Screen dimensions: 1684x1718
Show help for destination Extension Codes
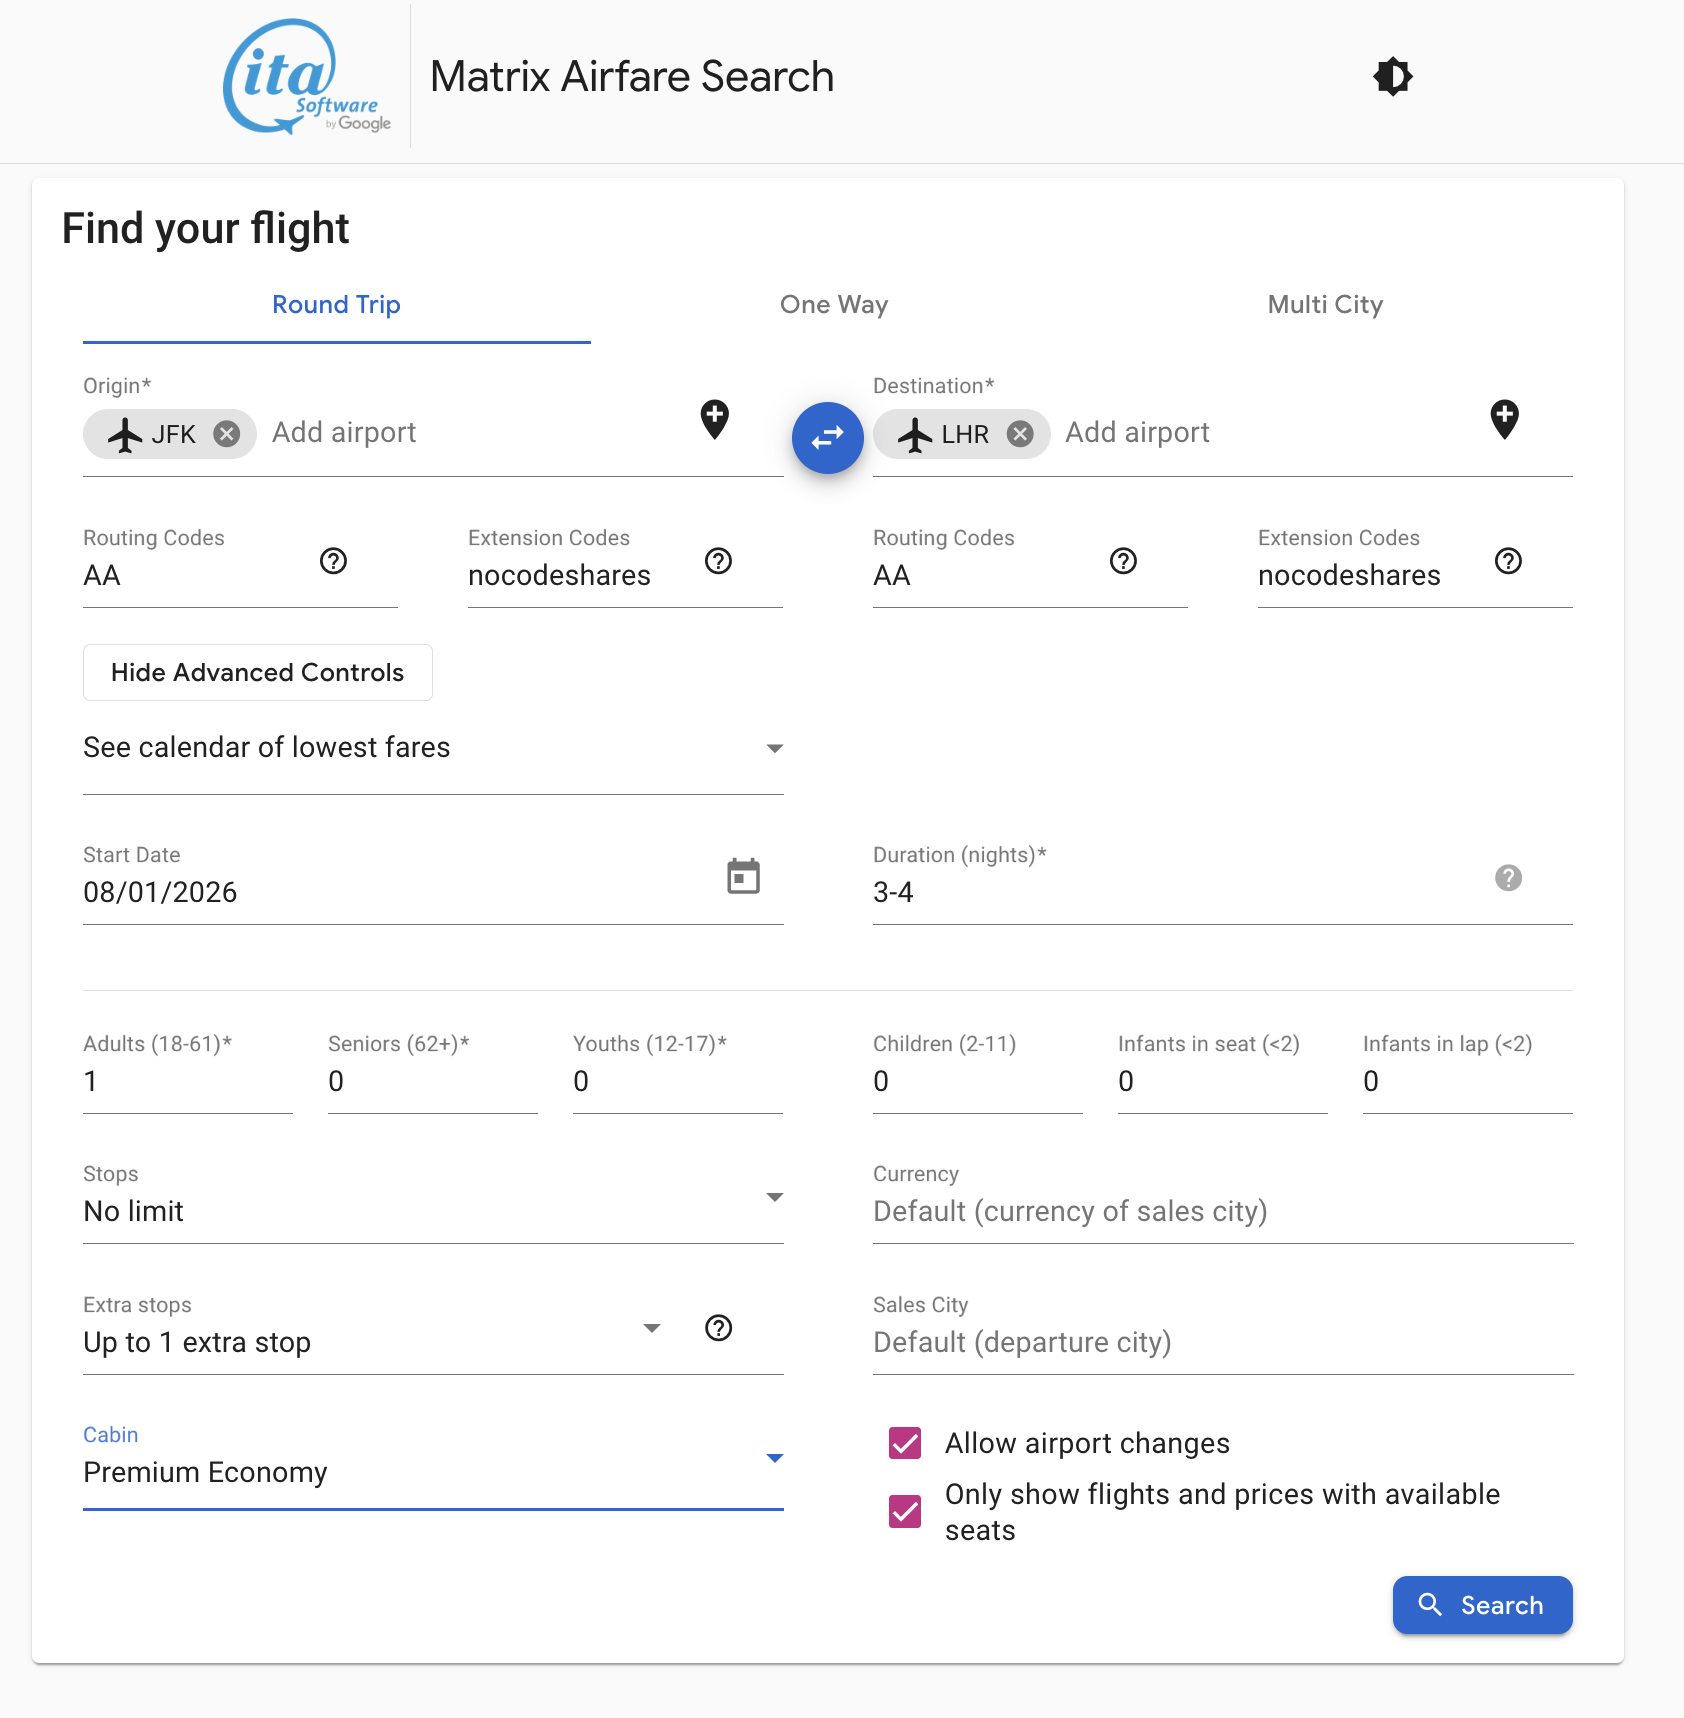pos(1508,561)
